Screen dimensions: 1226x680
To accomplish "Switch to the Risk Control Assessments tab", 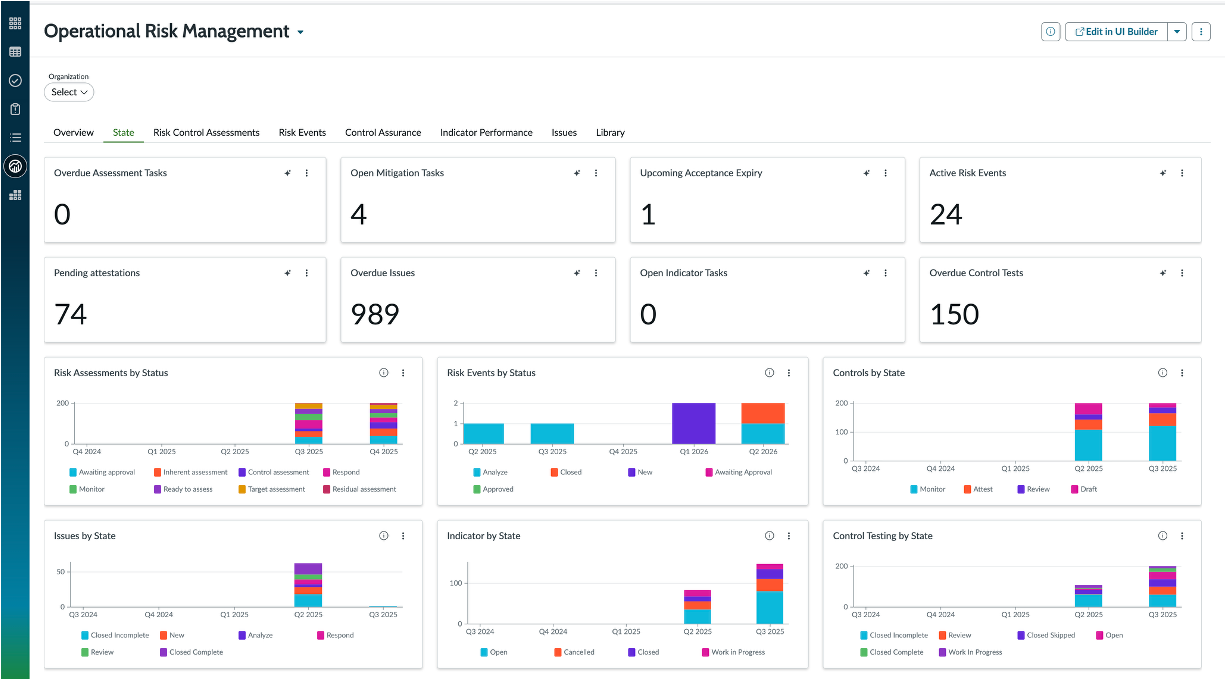I will point(206,133).
